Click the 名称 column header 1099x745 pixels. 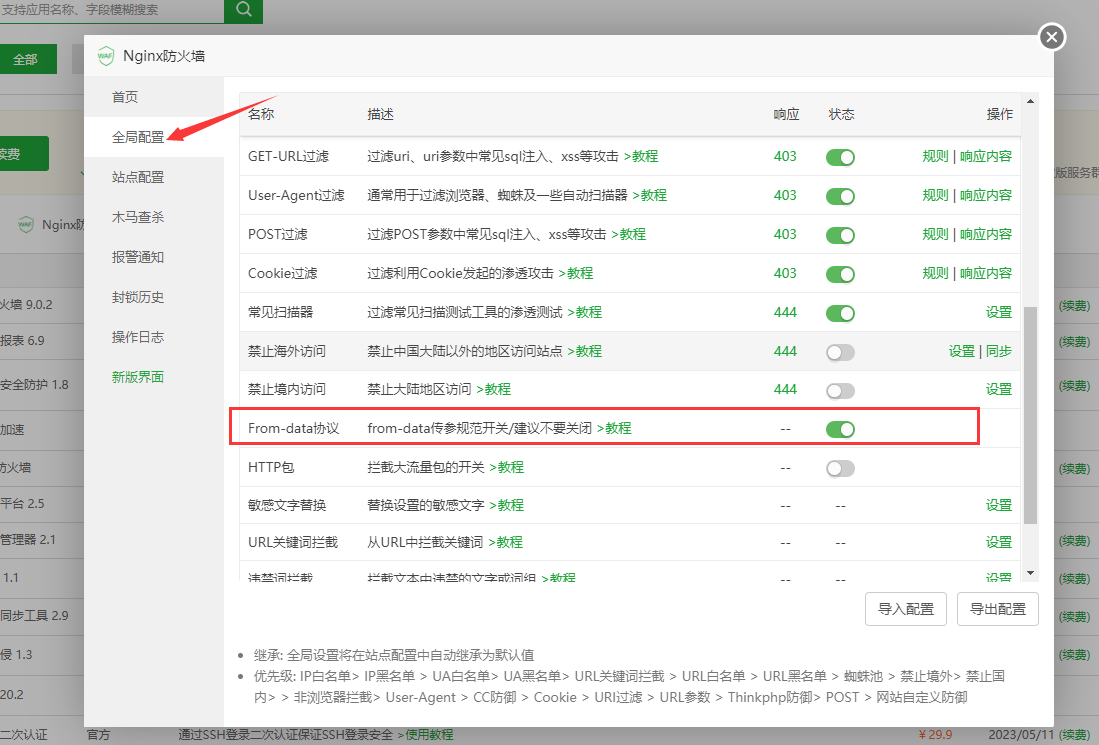(261, 114)
